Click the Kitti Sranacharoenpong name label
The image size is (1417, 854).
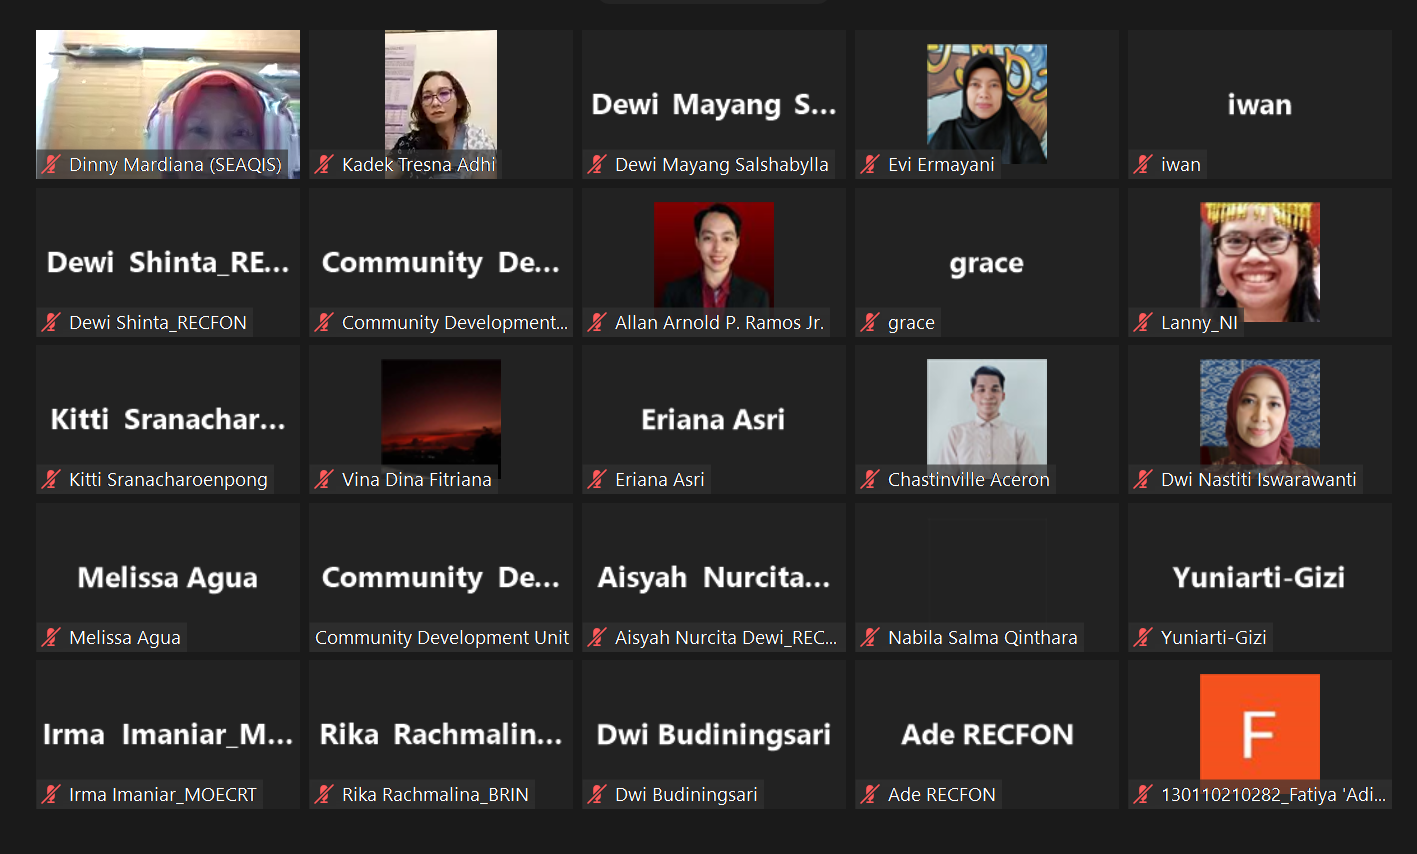pos(168,479)
